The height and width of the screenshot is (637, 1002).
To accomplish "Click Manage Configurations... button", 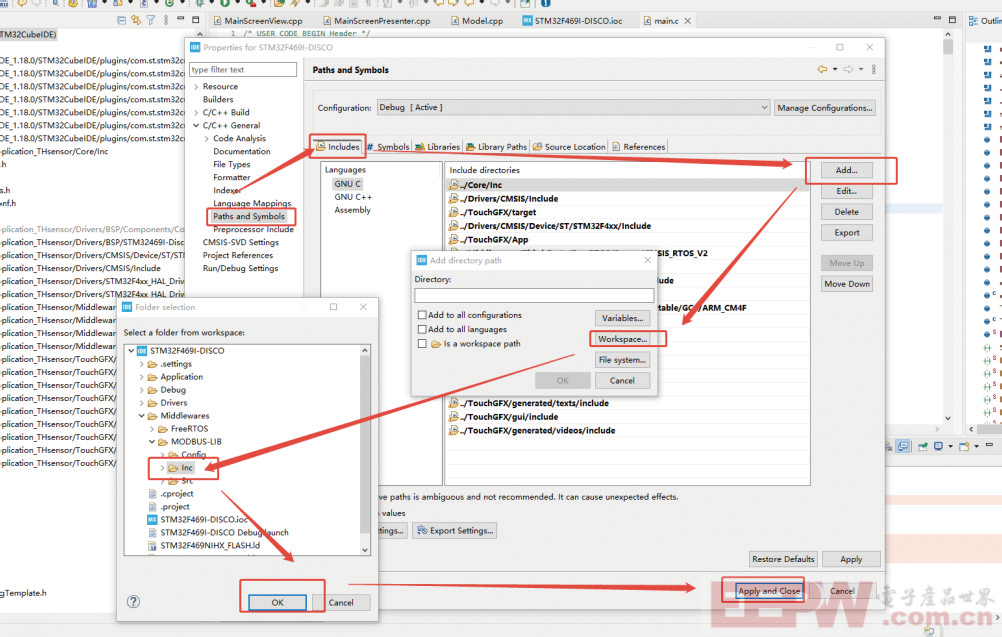I will [x=825, y=108].
